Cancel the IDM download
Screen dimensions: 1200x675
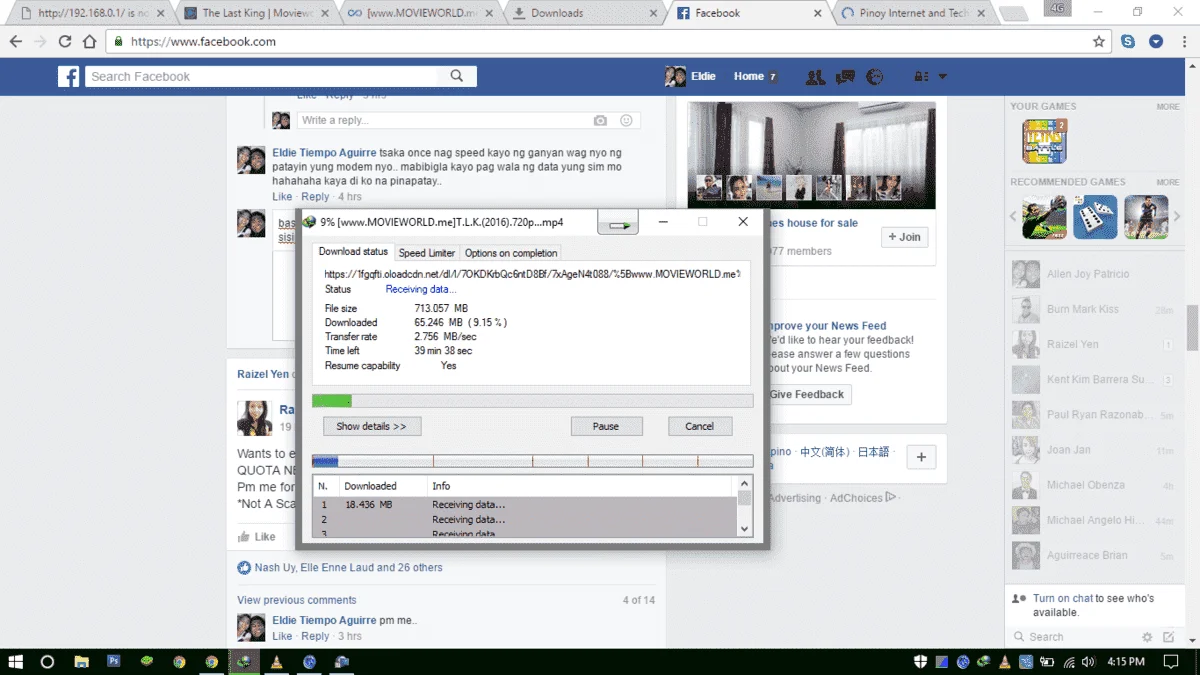700,426
